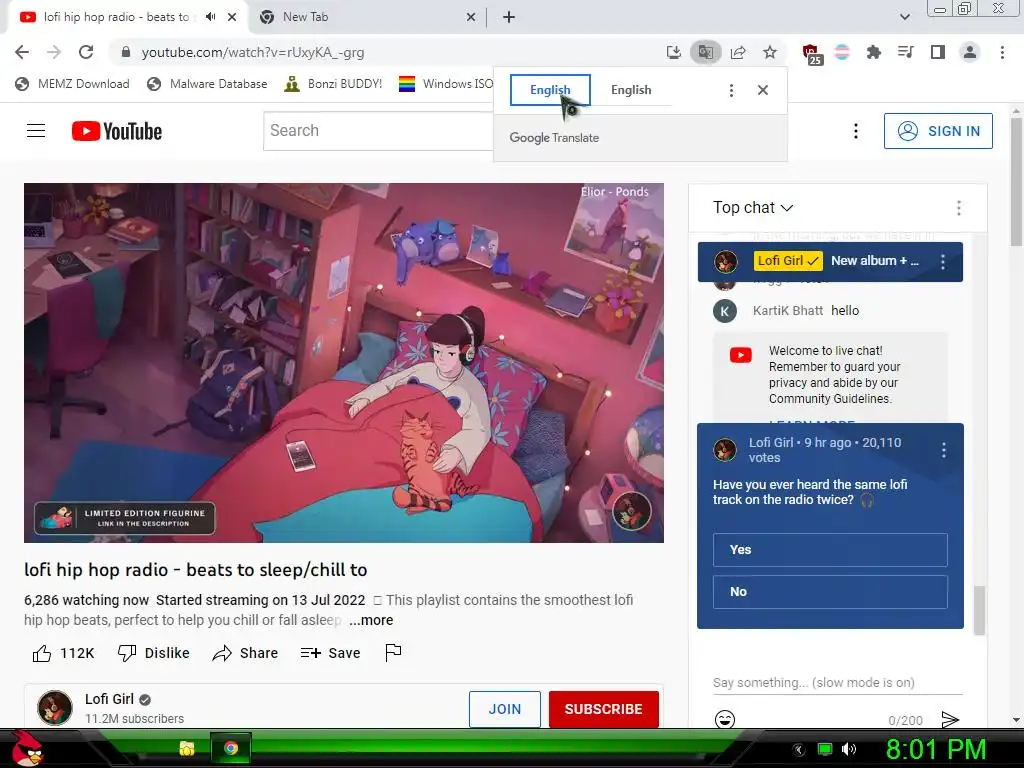The width and height of the screenshot is (1024, 768).
Task: Subscribe to Lofi Girl channel
Action: [x=603, y=709]
